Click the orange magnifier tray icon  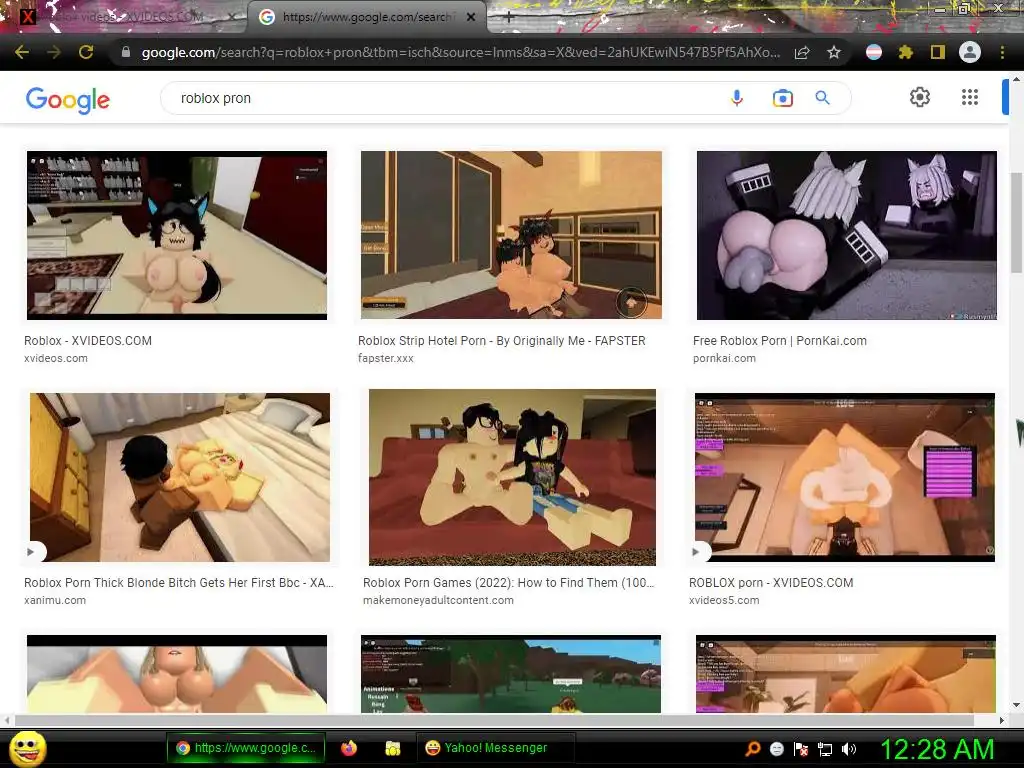click(x=753, y=749)
